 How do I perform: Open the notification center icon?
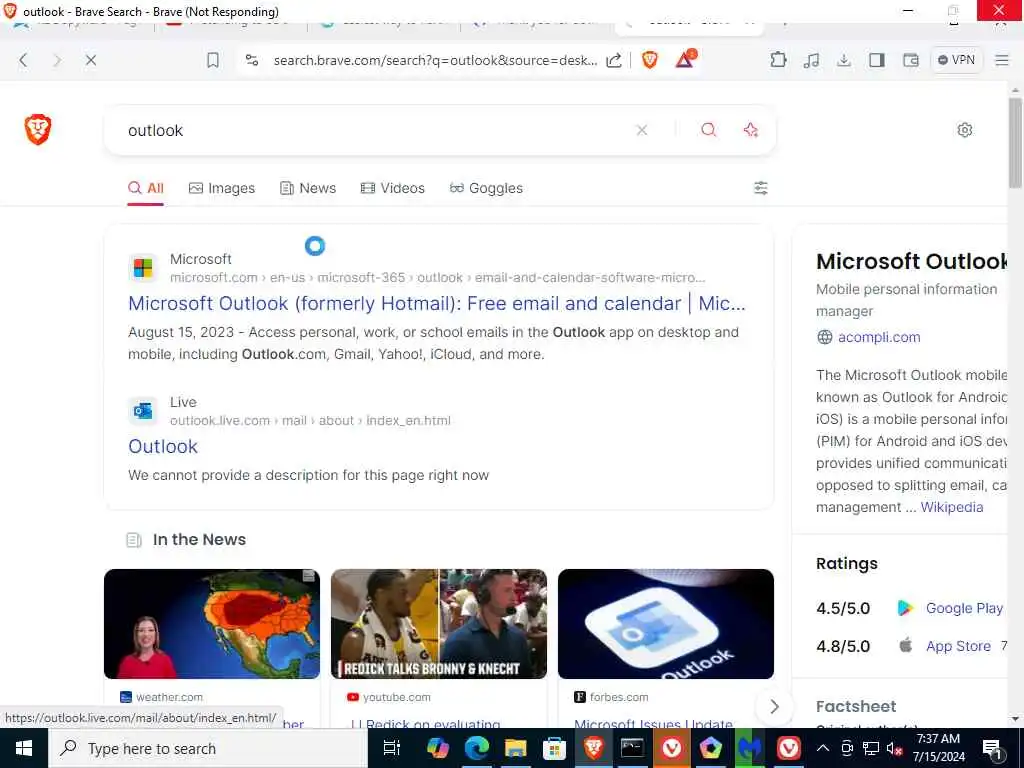(x=992, y=748)
